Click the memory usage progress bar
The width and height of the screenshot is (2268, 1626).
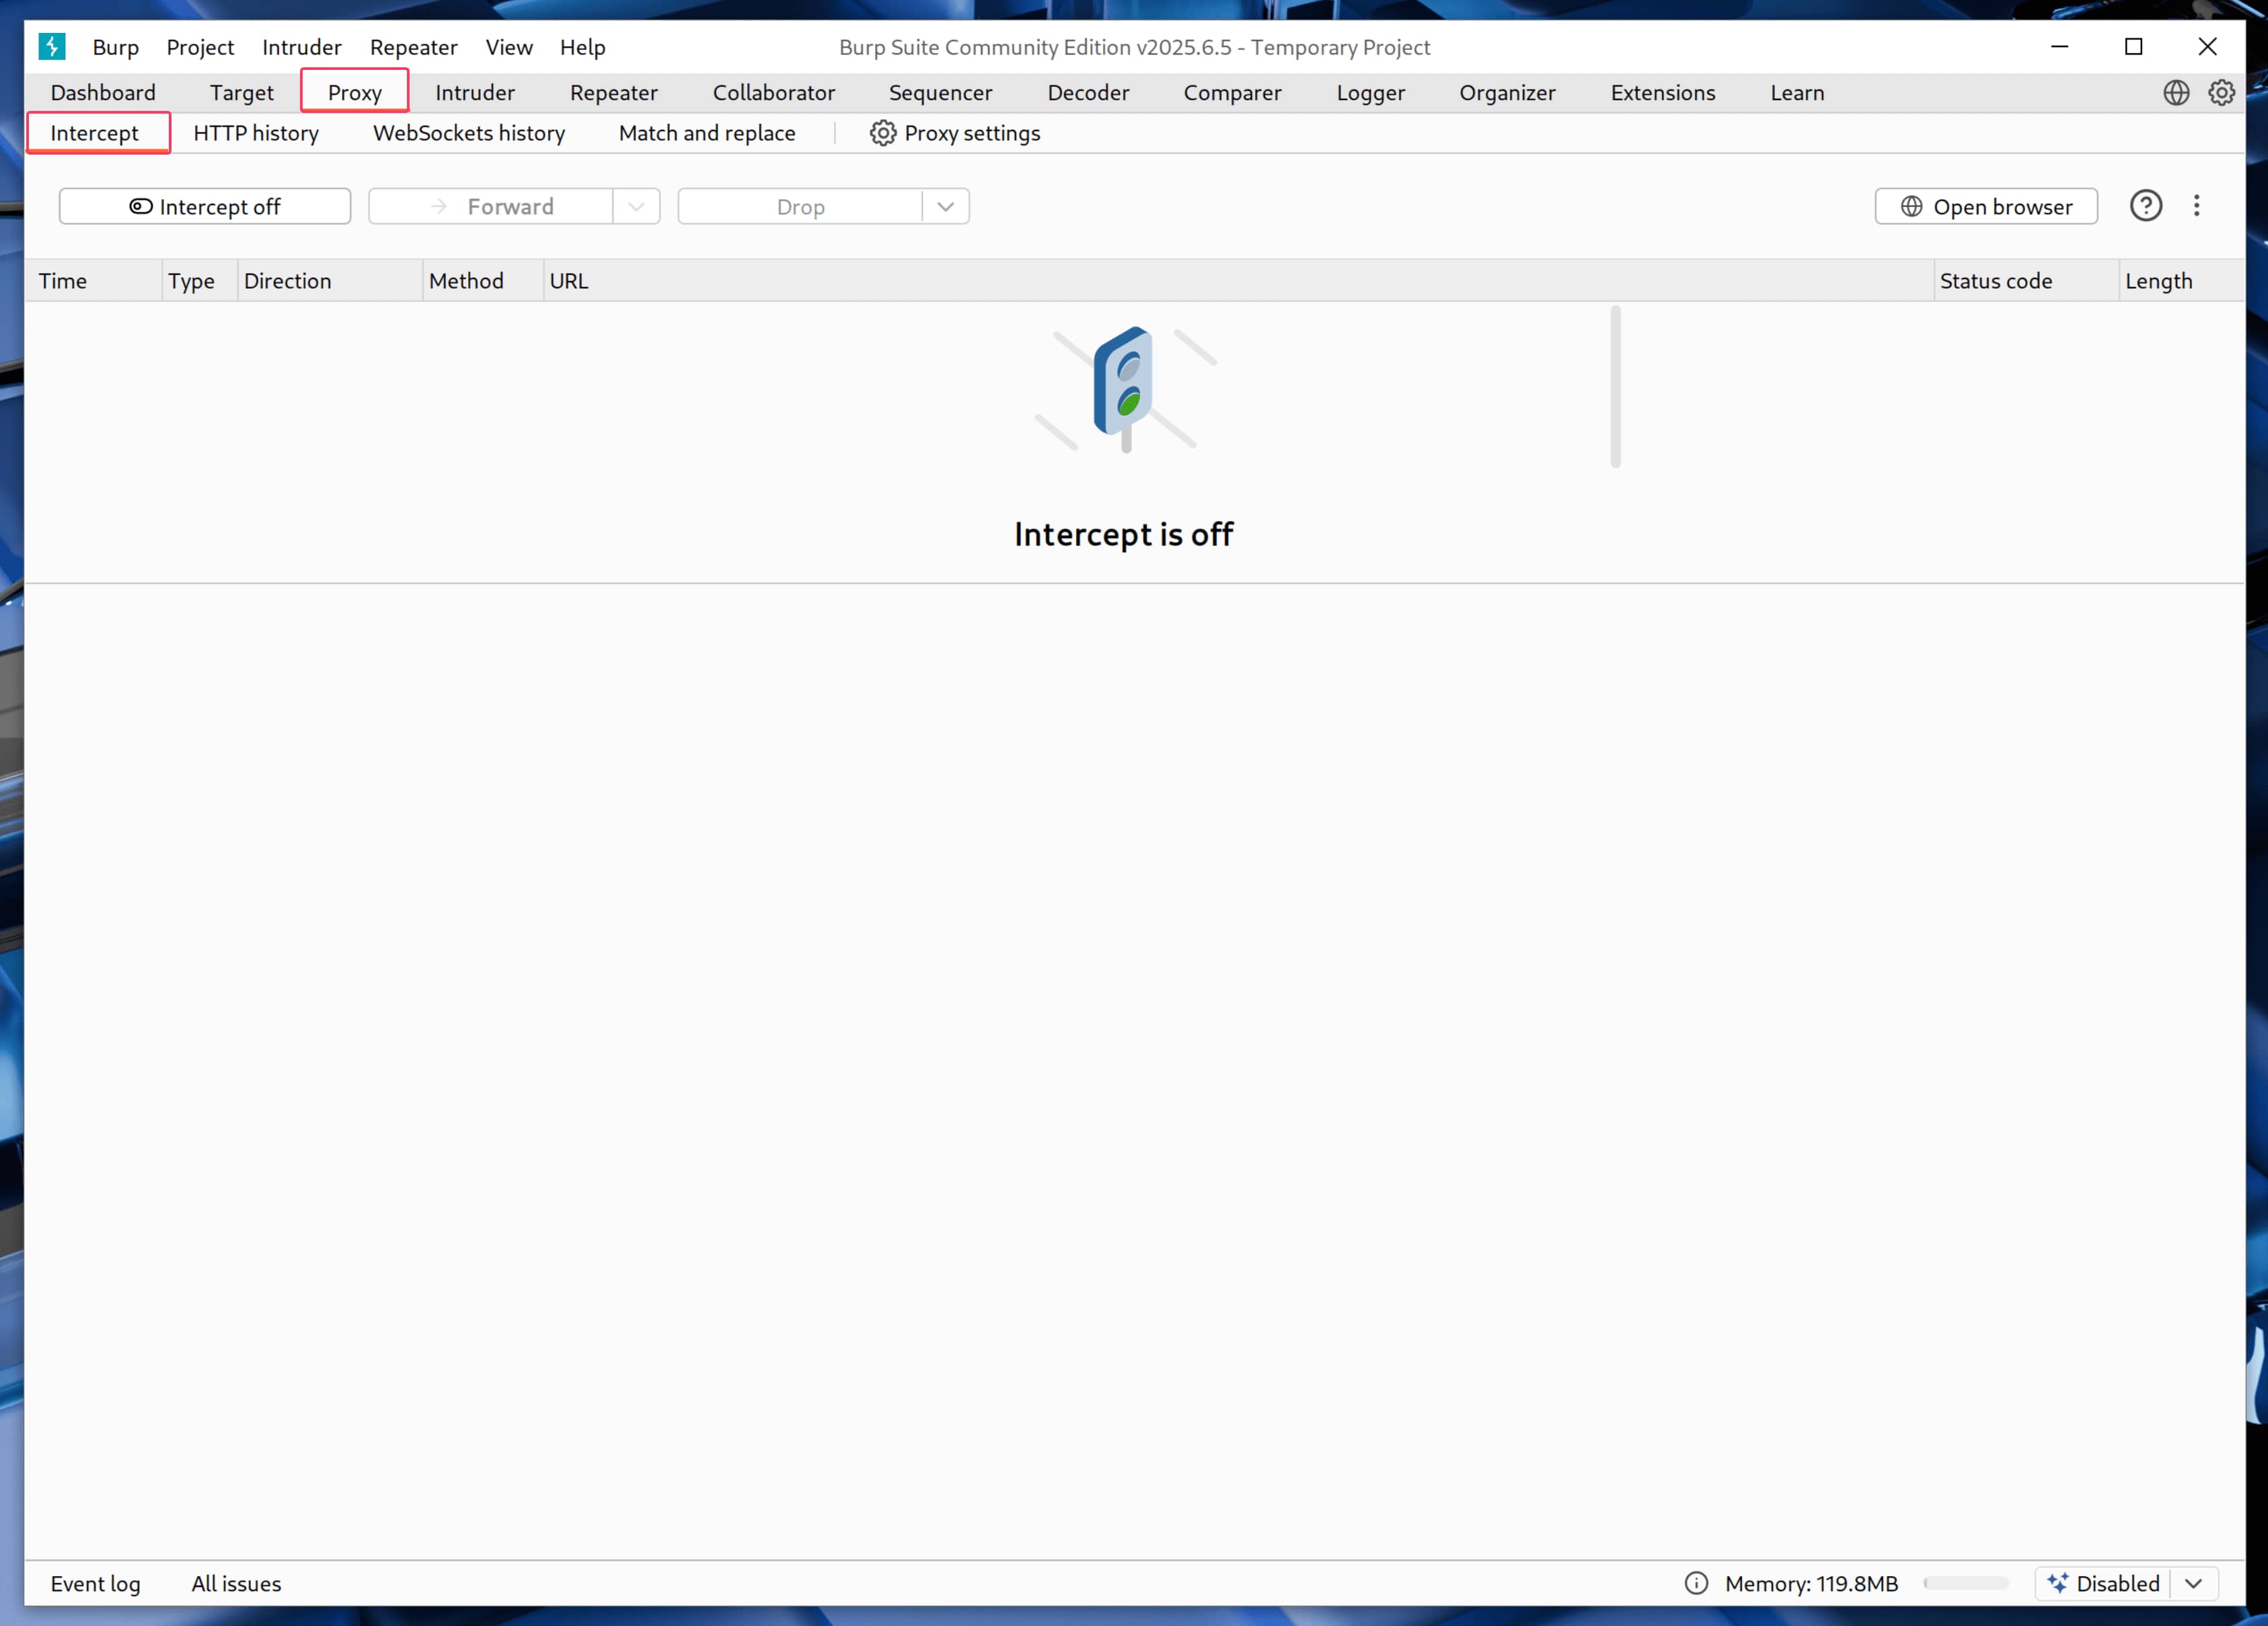click(x=1965, y=1583)
